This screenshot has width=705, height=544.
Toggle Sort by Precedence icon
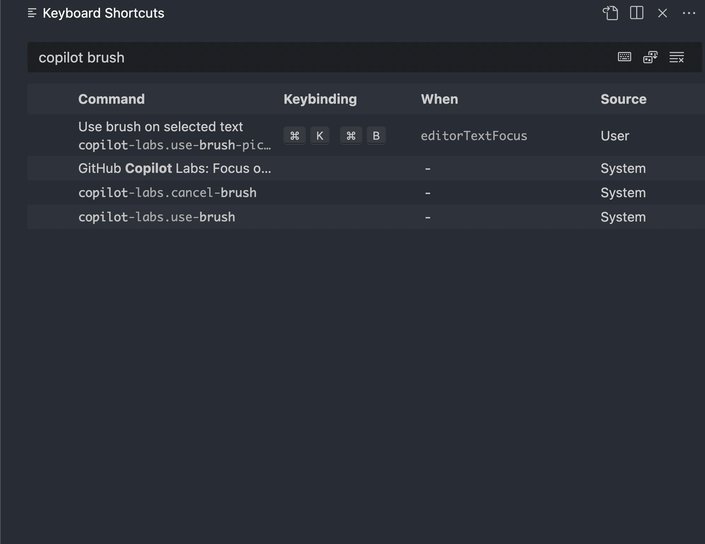click(650, 57)
